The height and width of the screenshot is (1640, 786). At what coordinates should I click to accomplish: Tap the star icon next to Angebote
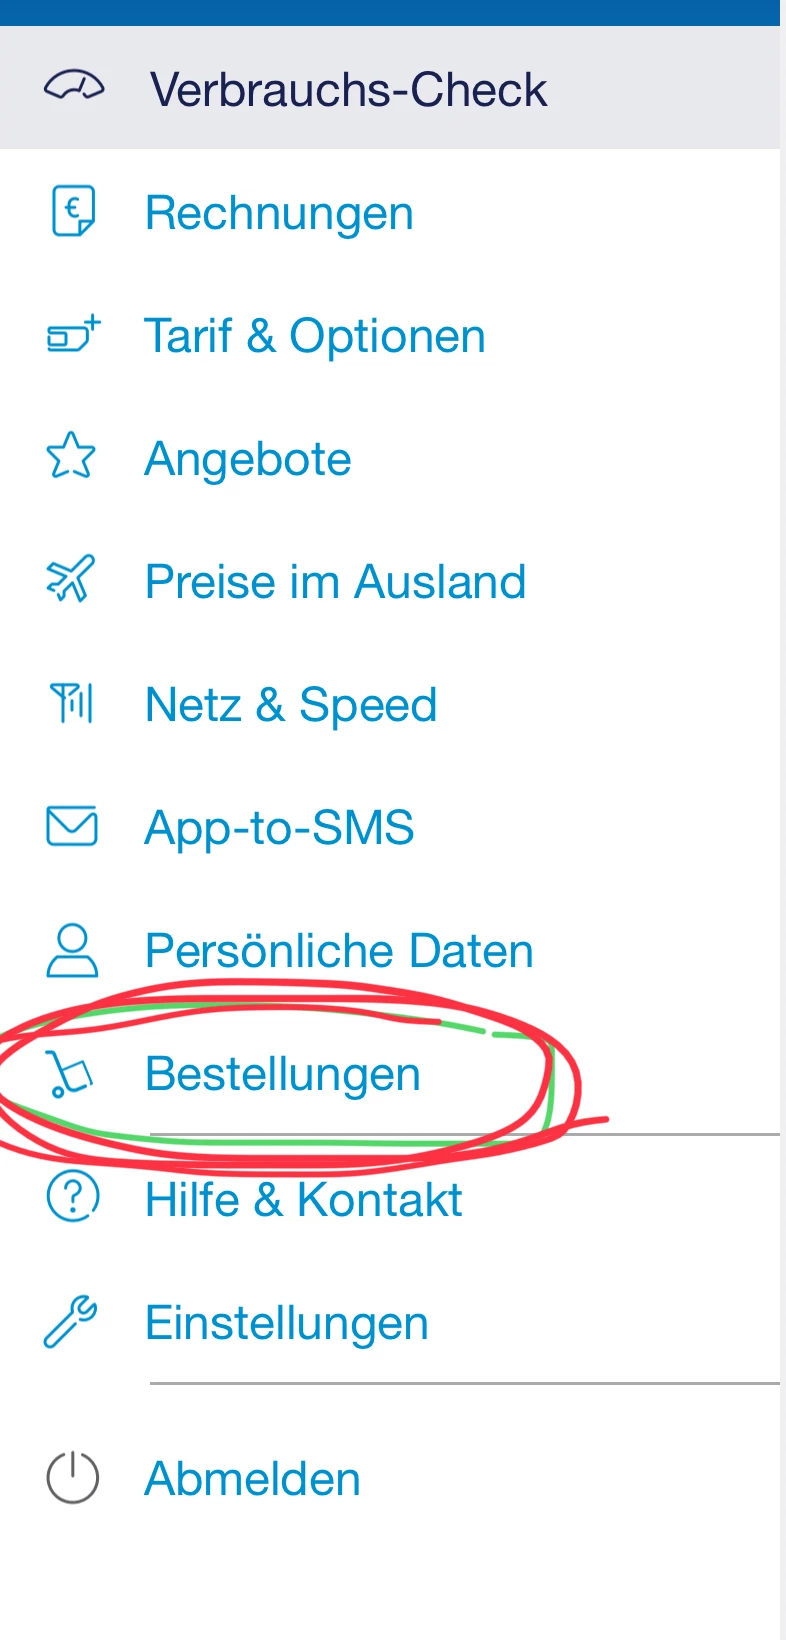(72, 458)
